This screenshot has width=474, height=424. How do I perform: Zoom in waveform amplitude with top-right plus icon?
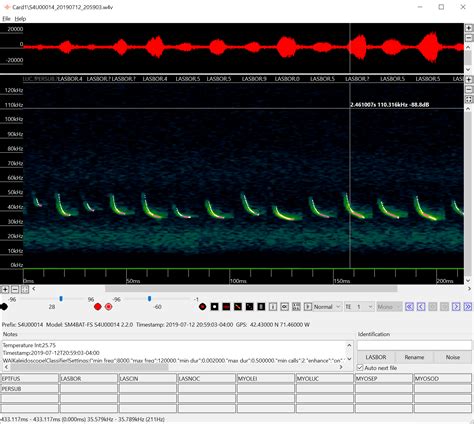[469, 28]
